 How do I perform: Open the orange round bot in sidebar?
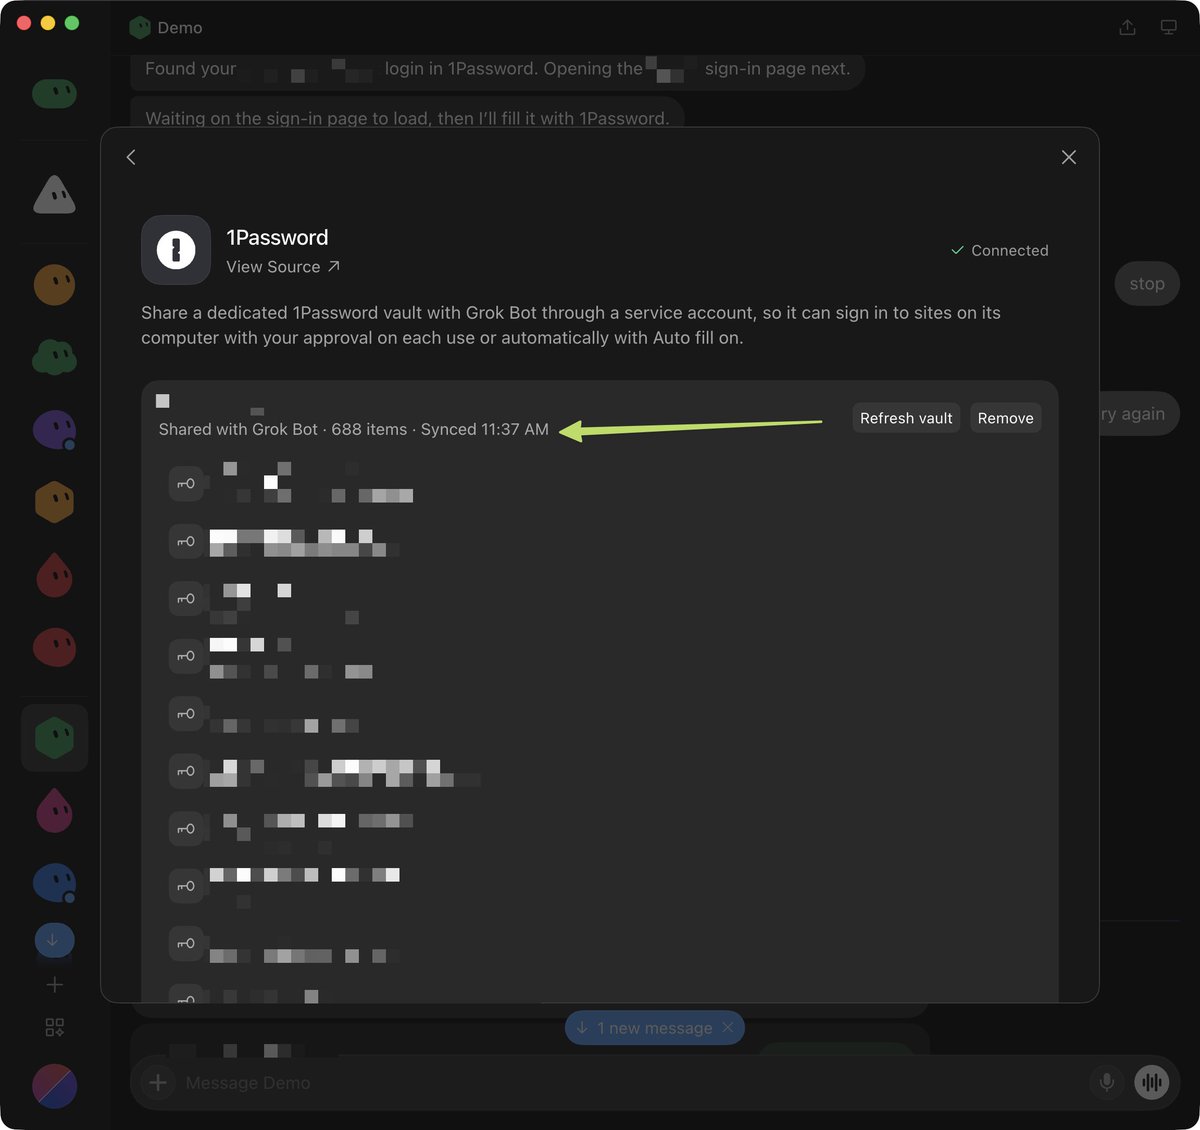click(54, 285)
